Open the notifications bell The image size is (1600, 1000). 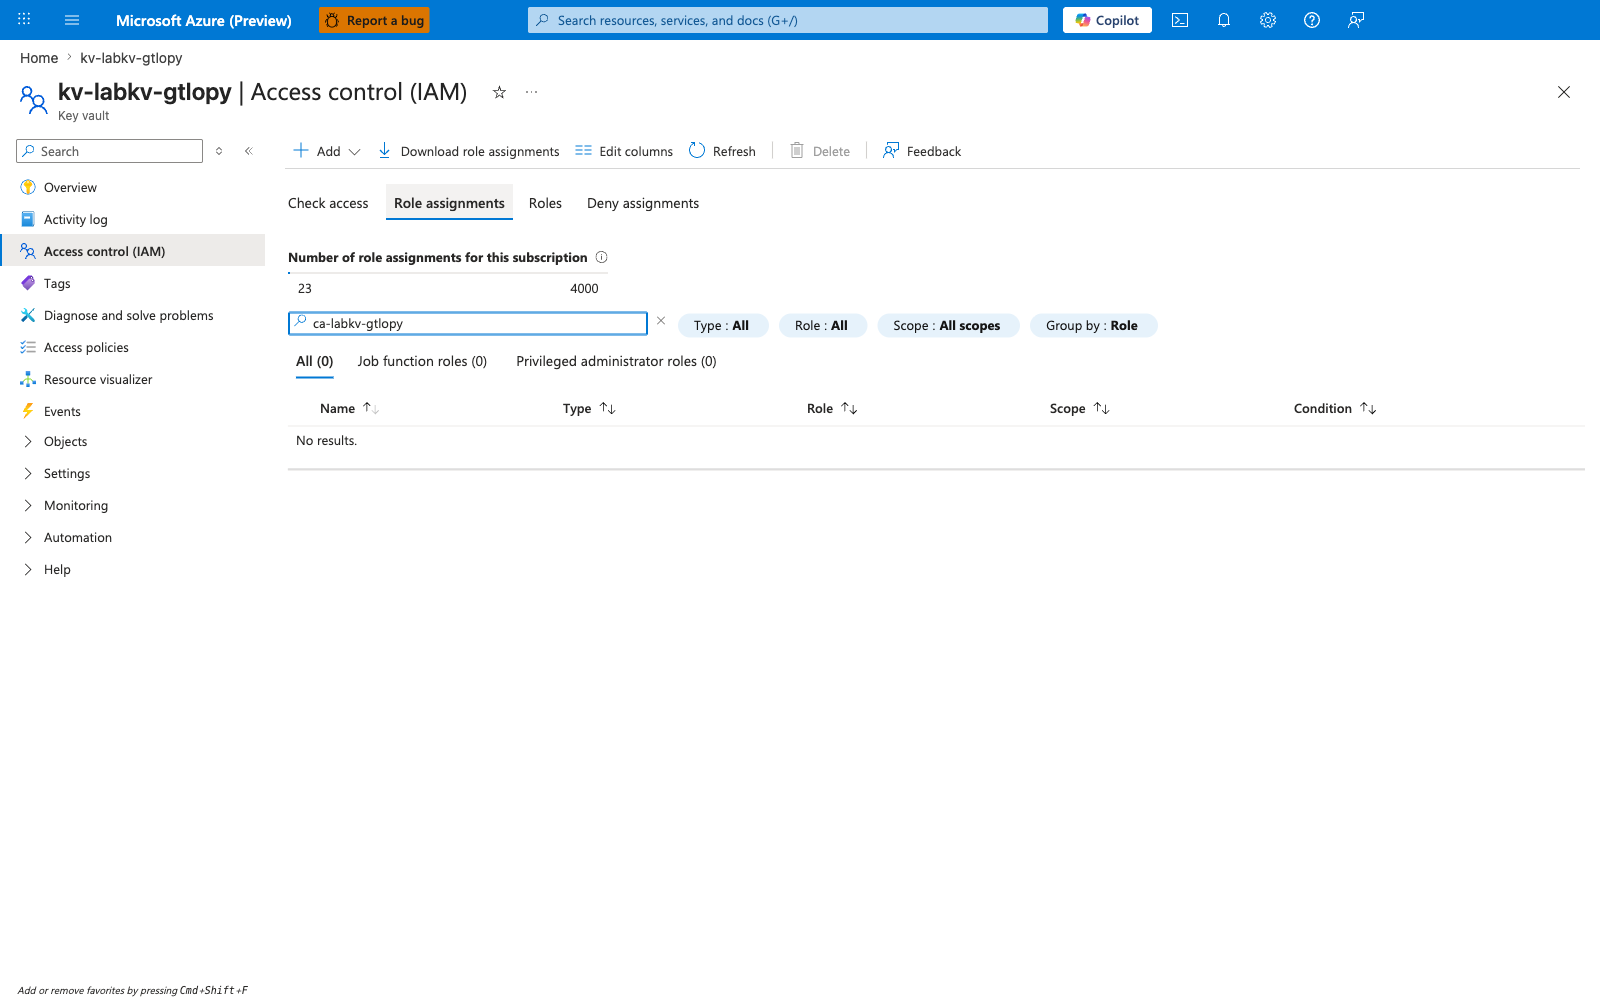pos(1224,20)
